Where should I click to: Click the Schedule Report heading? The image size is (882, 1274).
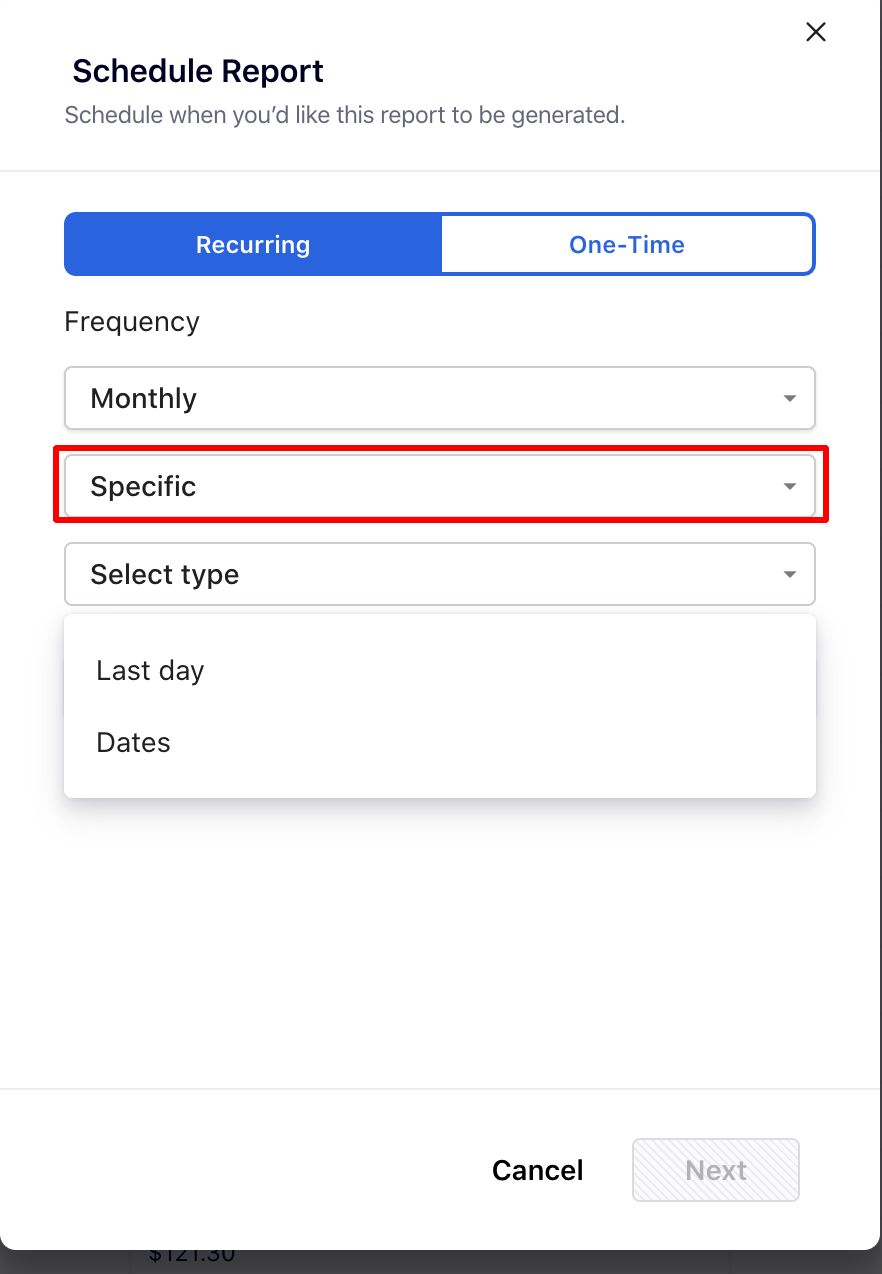click(198, 72)
